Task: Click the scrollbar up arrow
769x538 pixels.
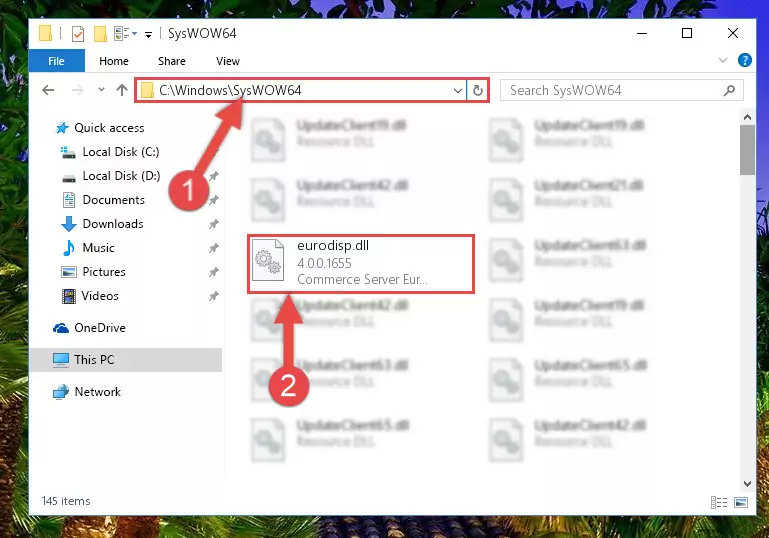Action: tap(747, 117)
